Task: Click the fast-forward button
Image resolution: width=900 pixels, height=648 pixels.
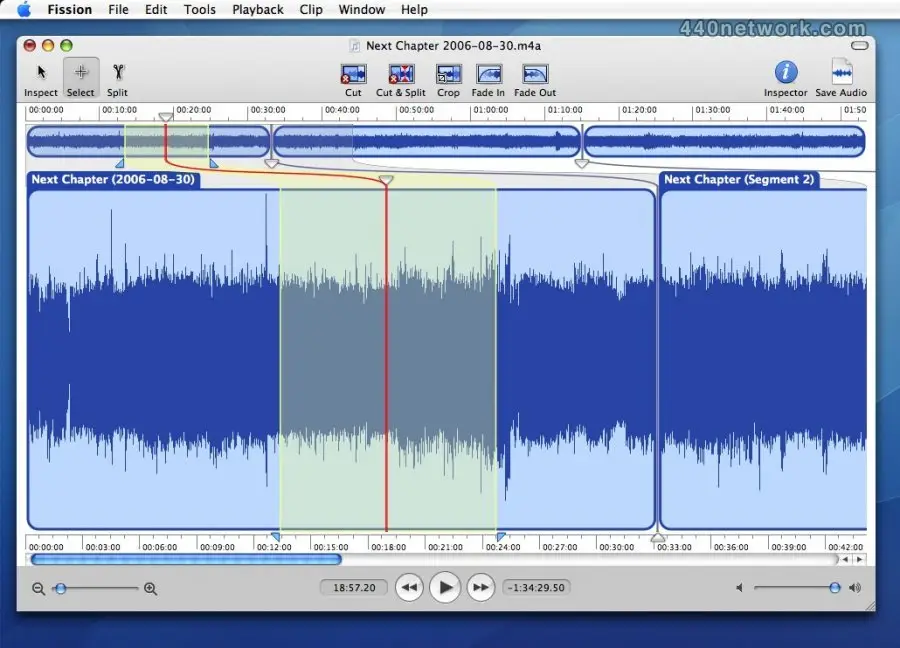Action: [x=481, y=588]
